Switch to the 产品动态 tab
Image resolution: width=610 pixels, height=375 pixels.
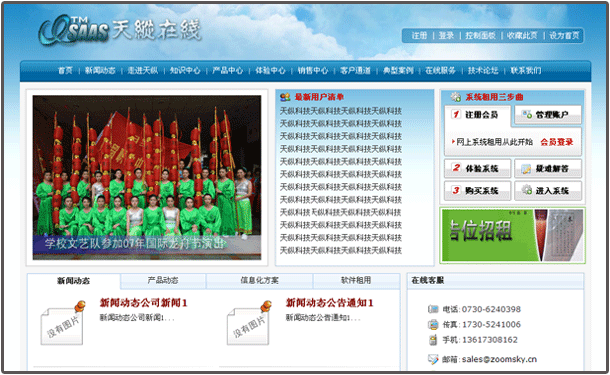(163, 280)
